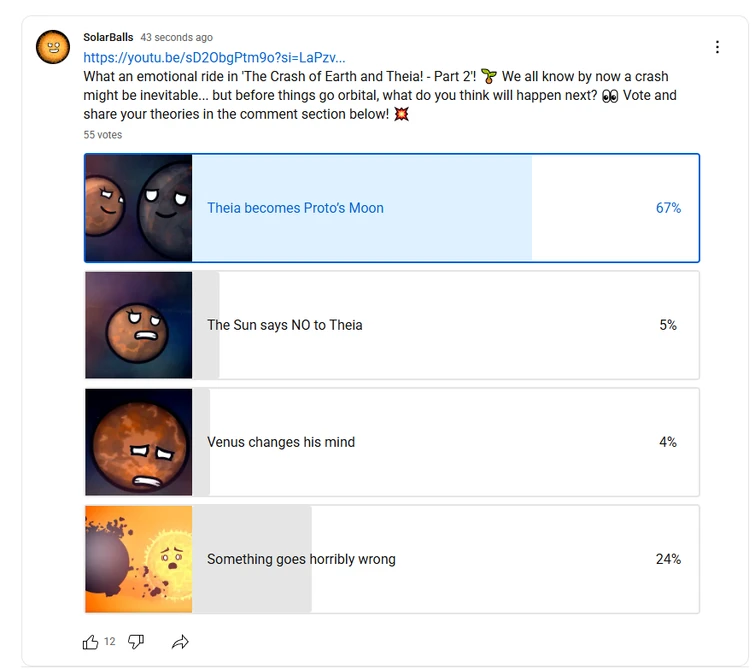755x669 pixels.
Task: Click the SolarBalls channel avatar
Action: pyautogui.click(x=53, y=47)
